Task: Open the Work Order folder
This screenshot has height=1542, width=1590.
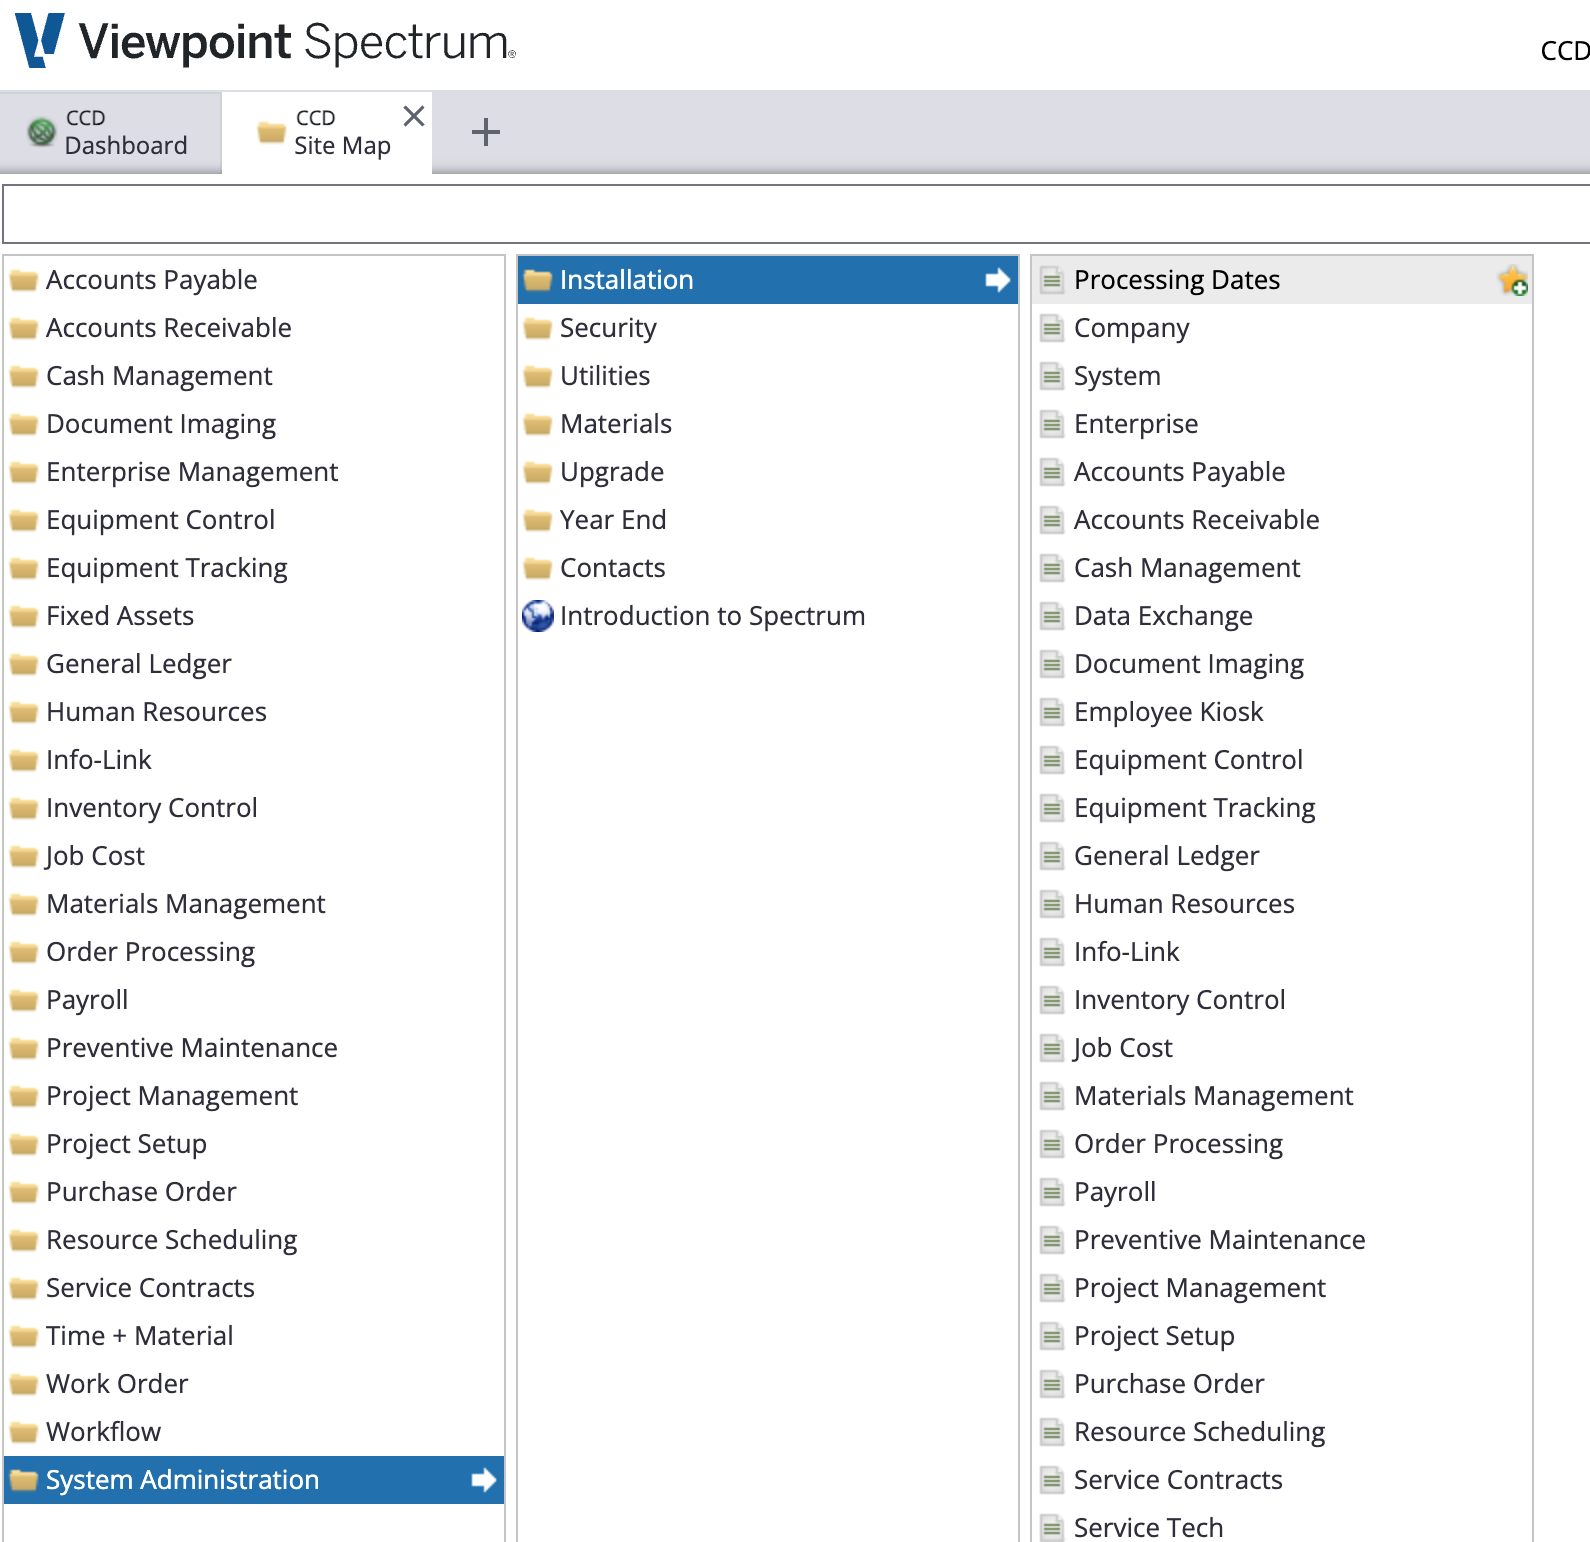Action: [254, 1384]
